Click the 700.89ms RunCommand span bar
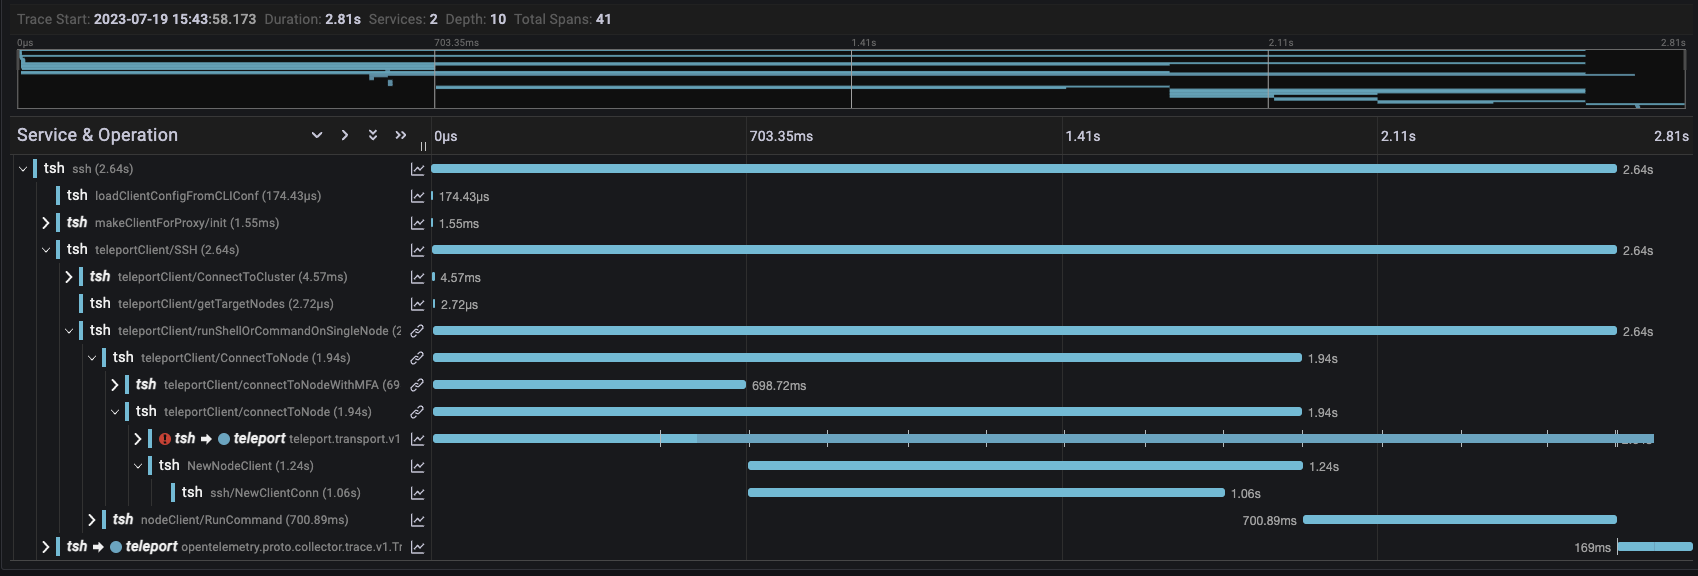Screen dimensions: 1698x576 tap(1460, 520)
